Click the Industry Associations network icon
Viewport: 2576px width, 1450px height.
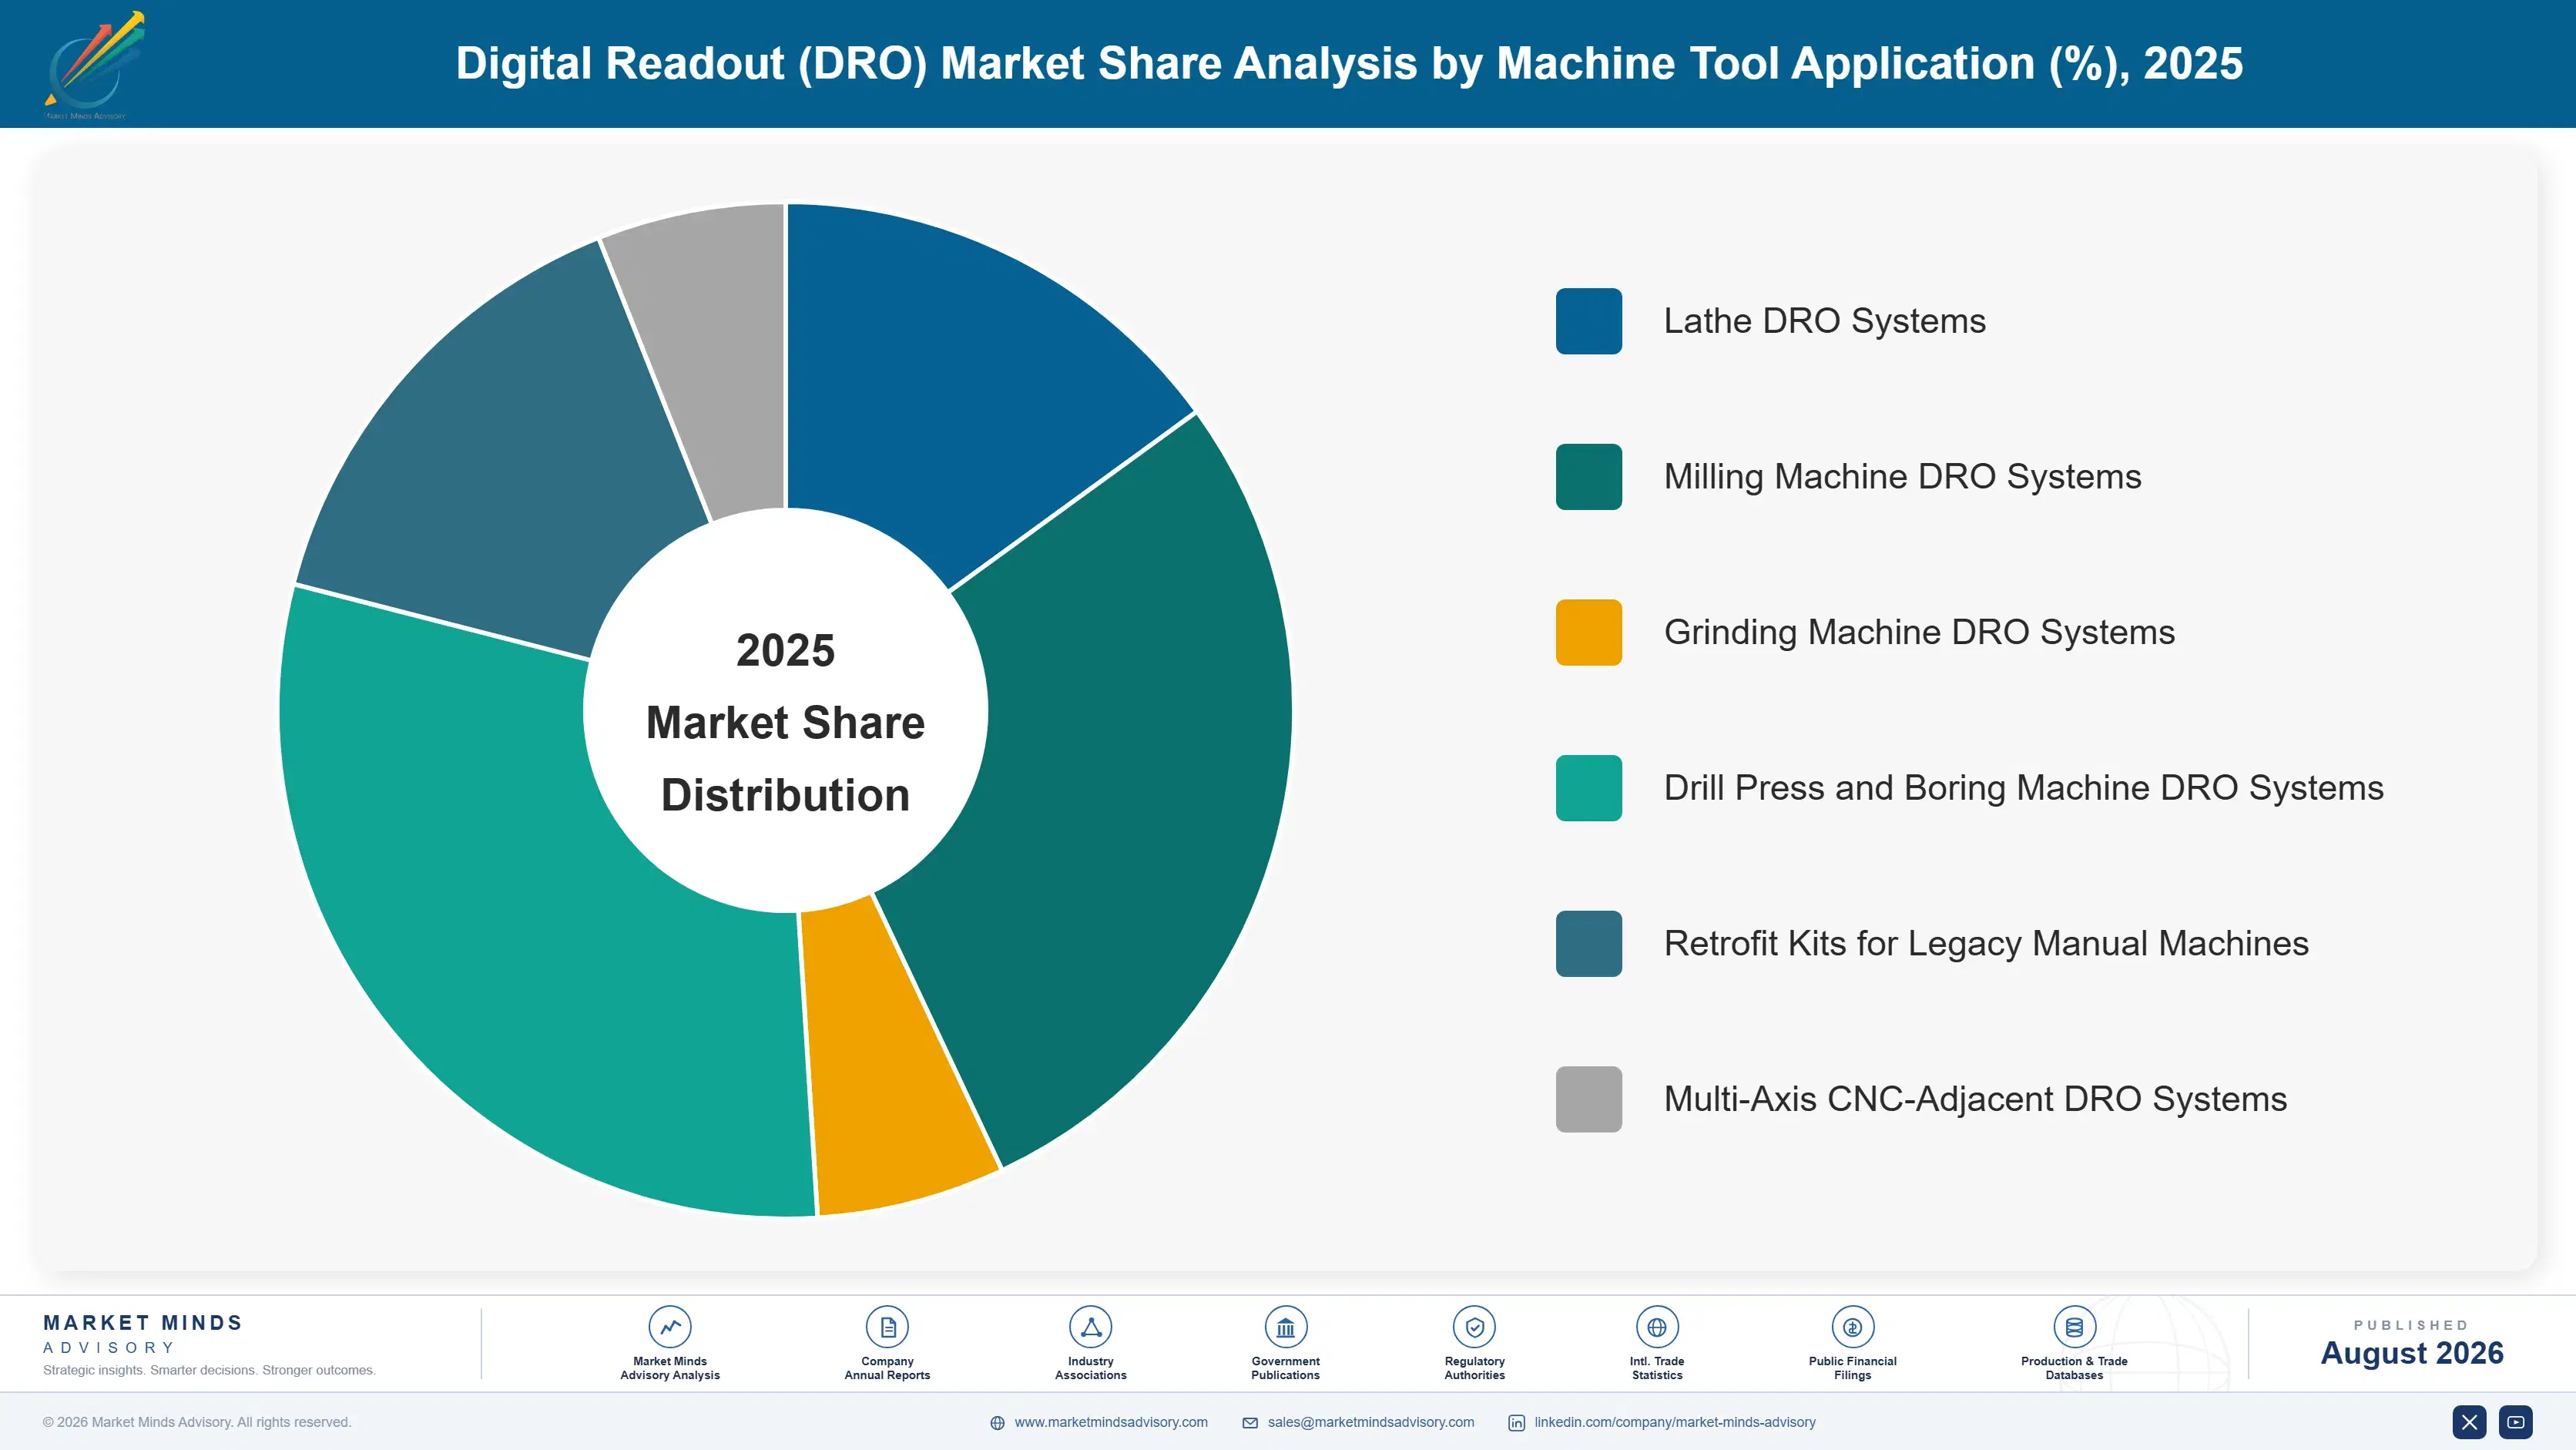(x=1091, y=1327)
